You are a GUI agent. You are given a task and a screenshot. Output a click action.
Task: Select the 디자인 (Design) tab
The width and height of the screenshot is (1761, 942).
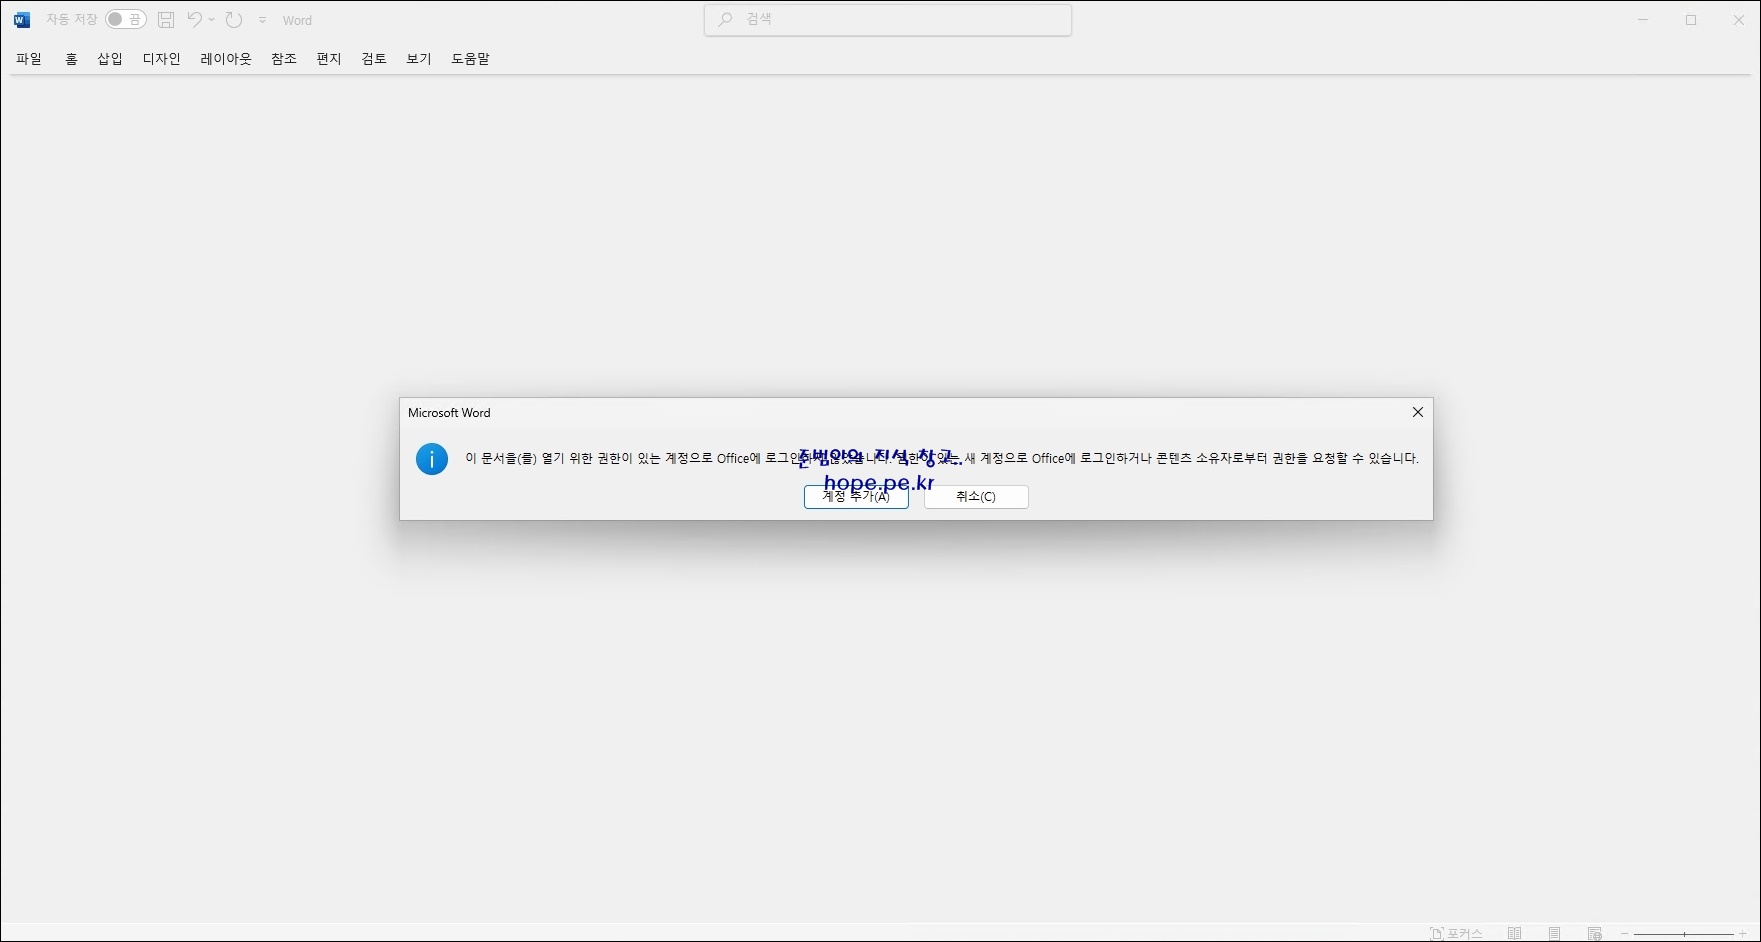coord(162,59)
